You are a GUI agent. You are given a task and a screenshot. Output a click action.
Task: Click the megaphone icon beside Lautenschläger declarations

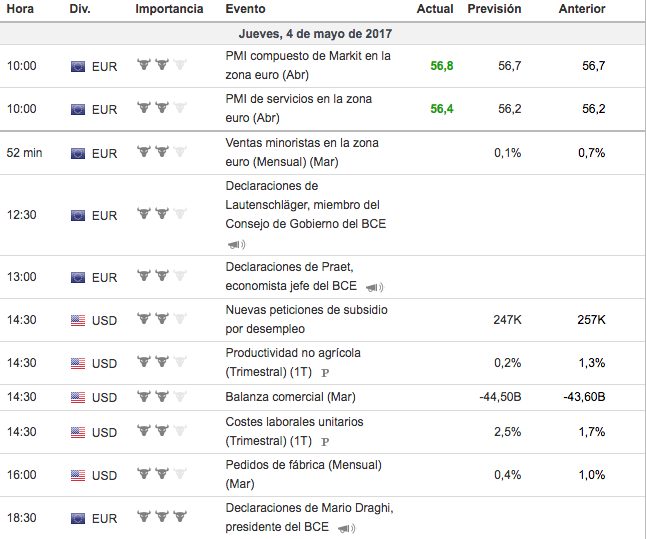[x=236, y=244]
